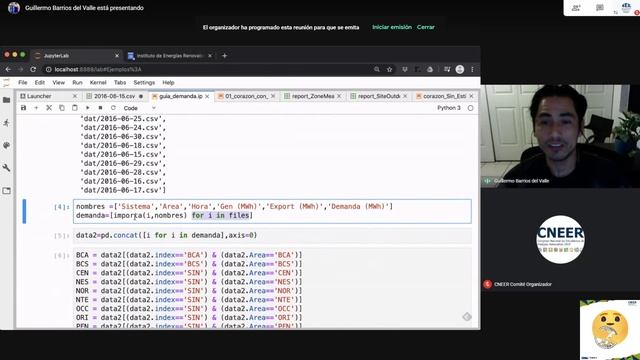Viewport: 640px width, 360px height.
Task: Open the Kernel menu
Action: (98, 82)
